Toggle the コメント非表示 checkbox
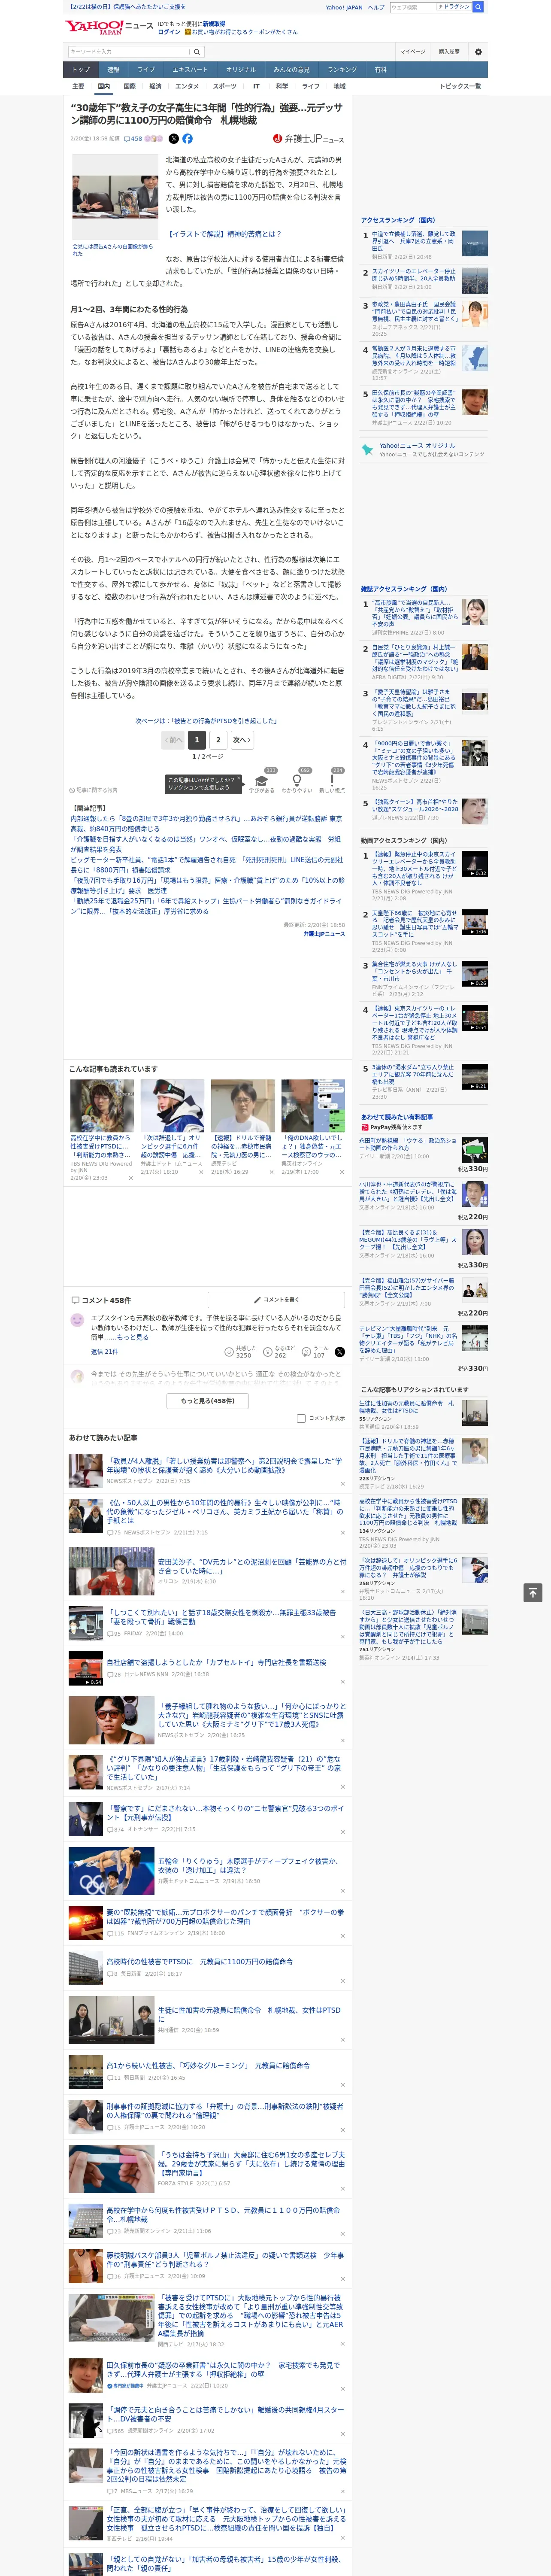The width and height of the screenshot is (551, 2576). [x=301, y=1418]
